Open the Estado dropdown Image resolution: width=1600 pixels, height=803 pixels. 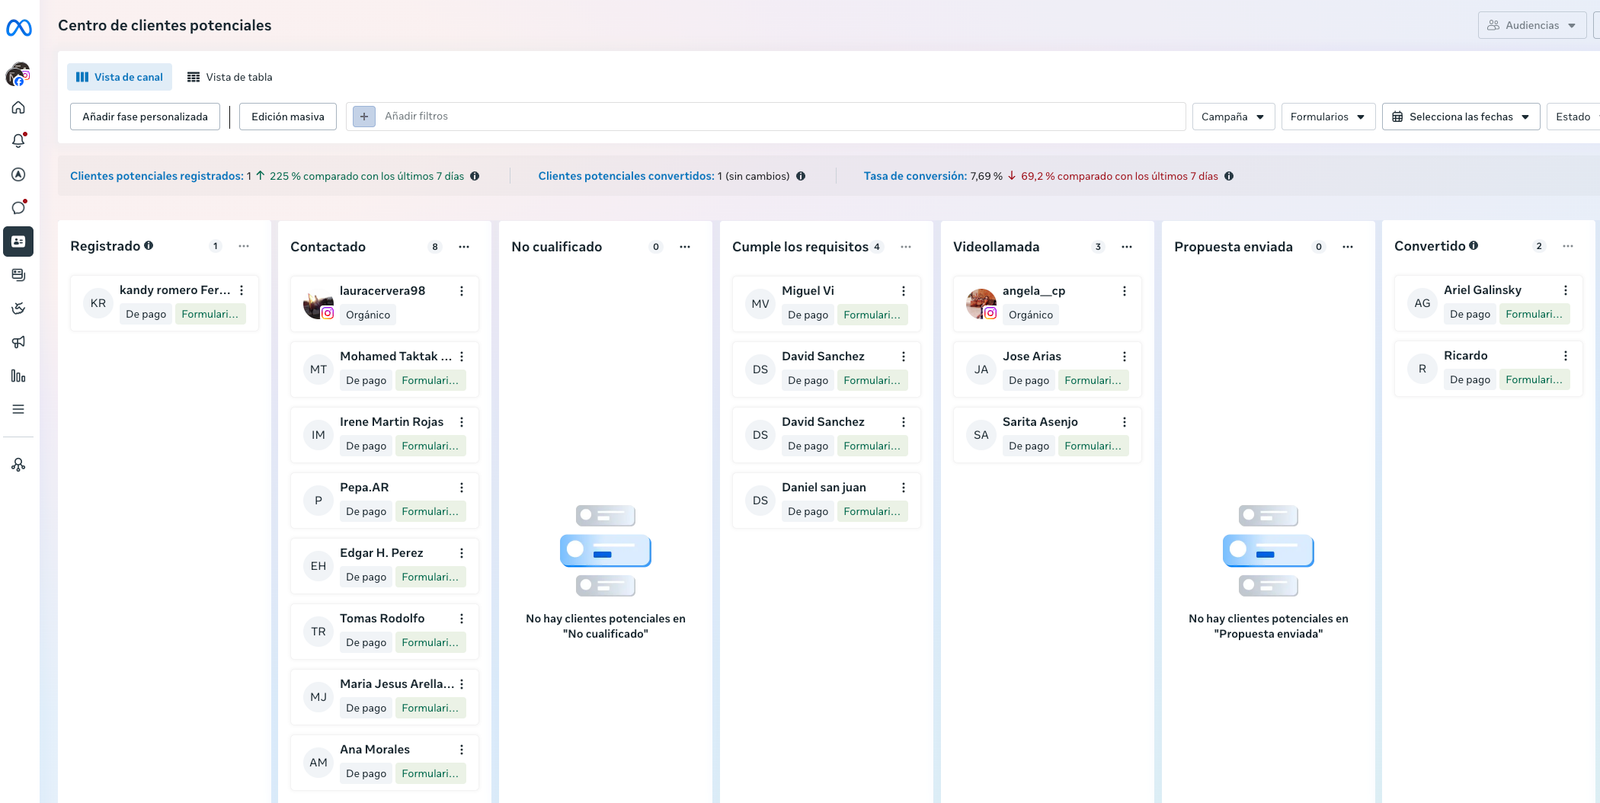[x=1574, y=117]
